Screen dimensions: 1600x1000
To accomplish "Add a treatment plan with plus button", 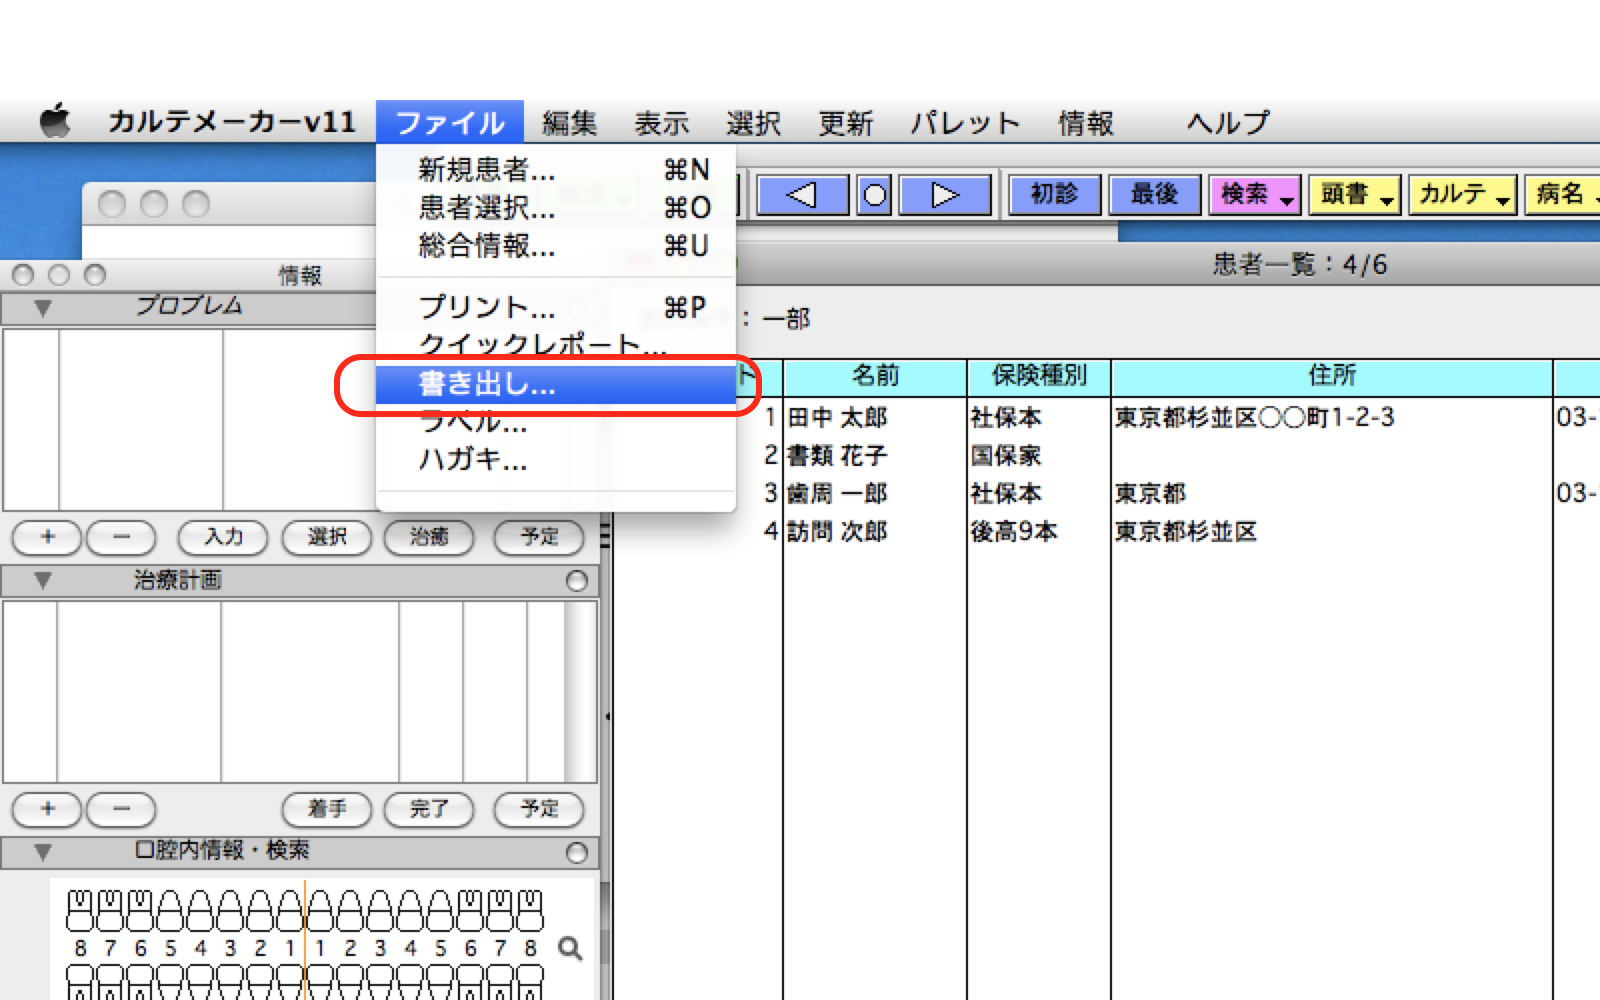I will (x=47, y=808).
